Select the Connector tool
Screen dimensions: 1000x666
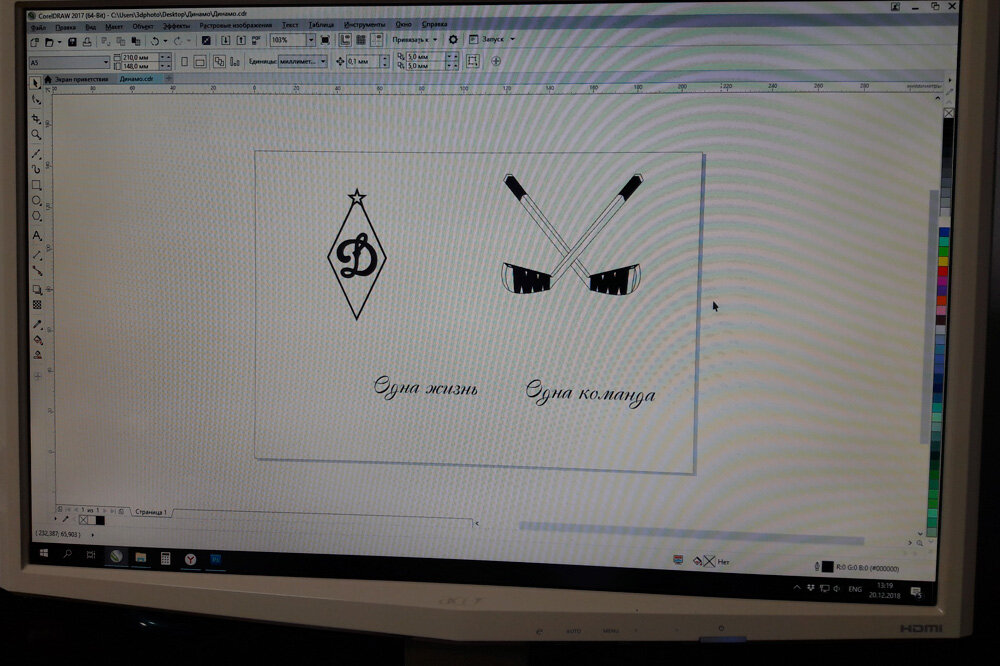[37, 271]
